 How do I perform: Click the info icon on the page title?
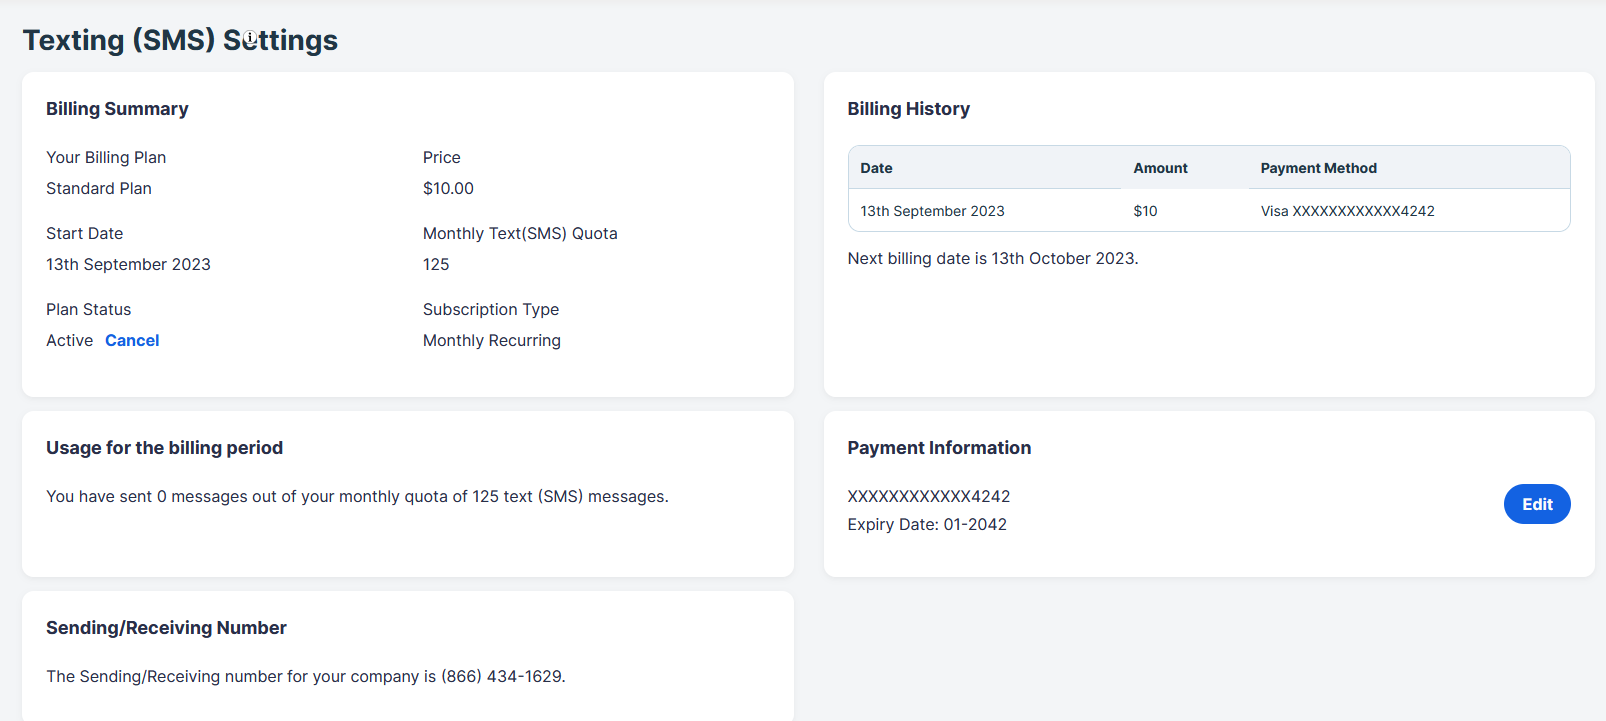pyautogui.click(x=251, y=38)
